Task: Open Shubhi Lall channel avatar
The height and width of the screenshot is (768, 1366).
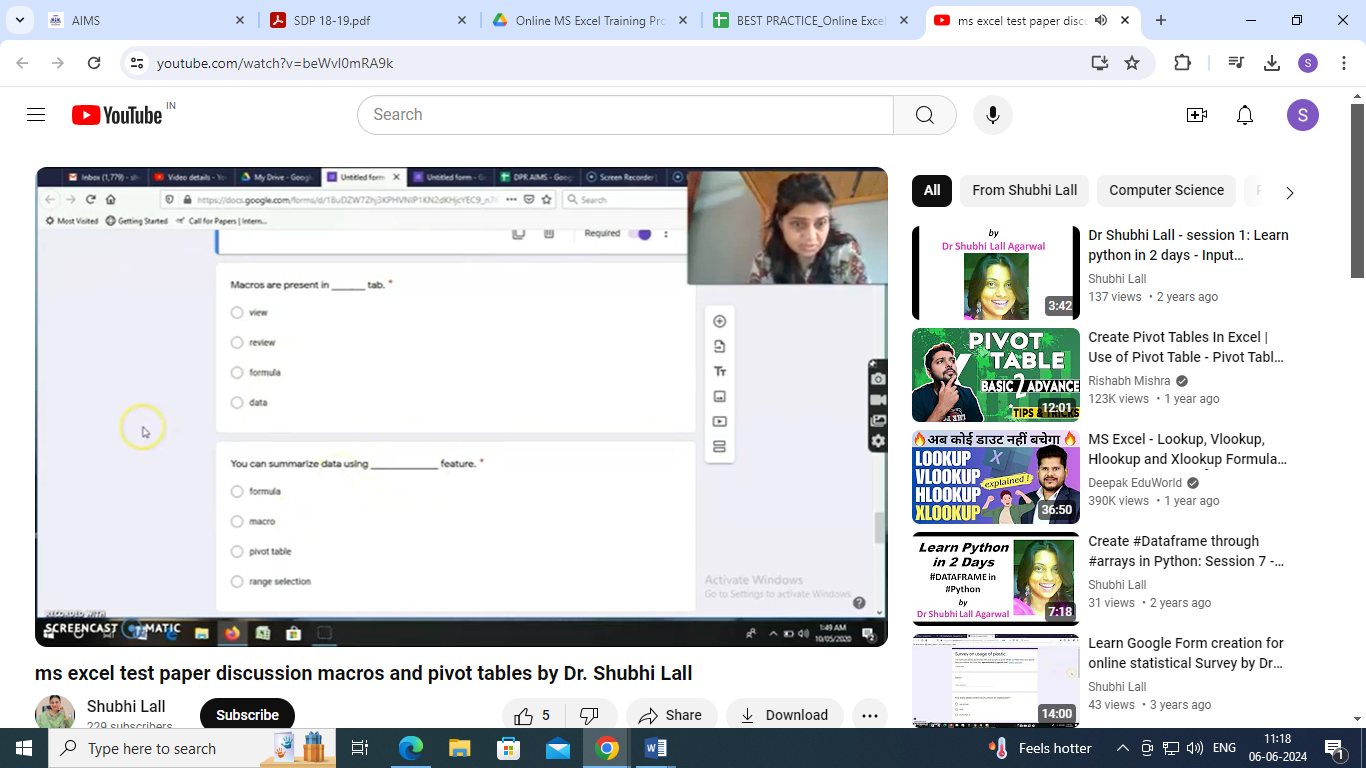Action: (x=55, y=713)
